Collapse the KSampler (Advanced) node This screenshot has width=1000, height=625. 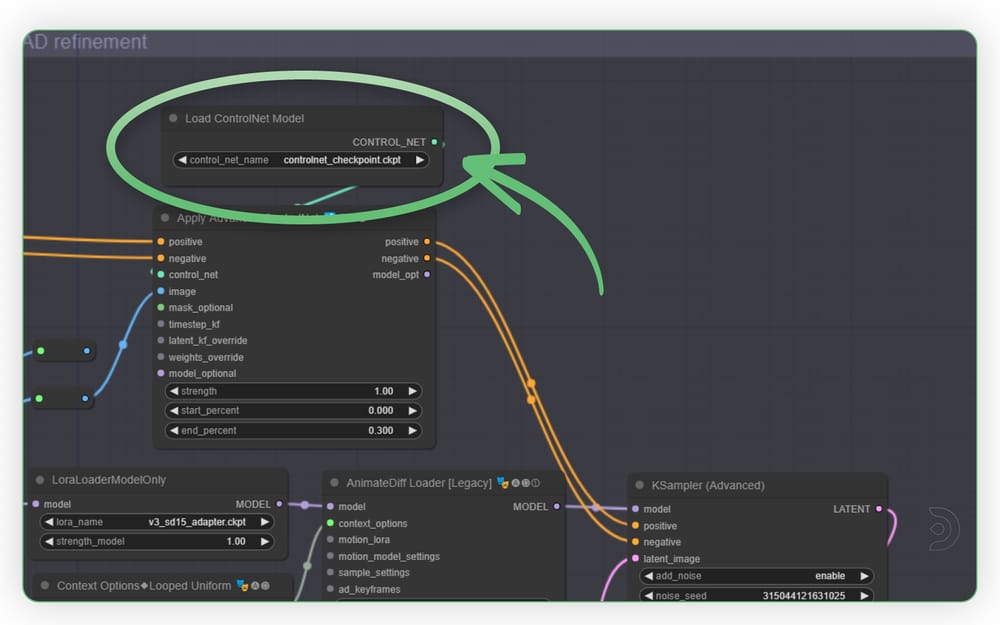[639, 485]
